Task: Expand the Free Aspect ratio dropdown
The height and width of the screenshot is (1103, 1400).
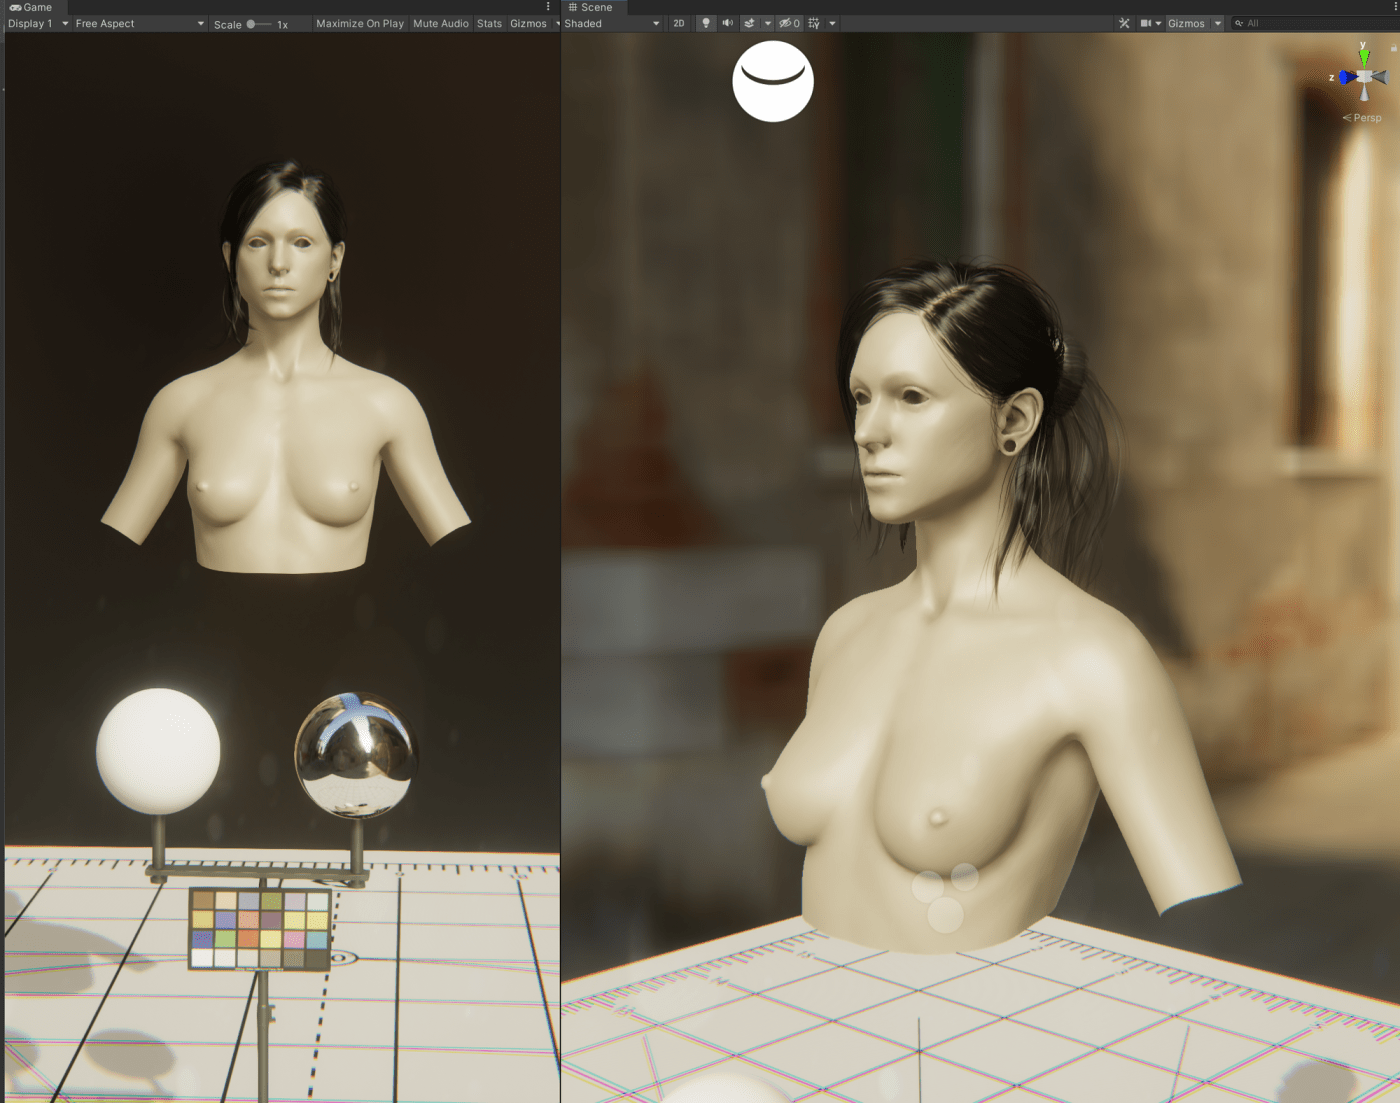Action: pyautogui.click(x=139, y=23)
